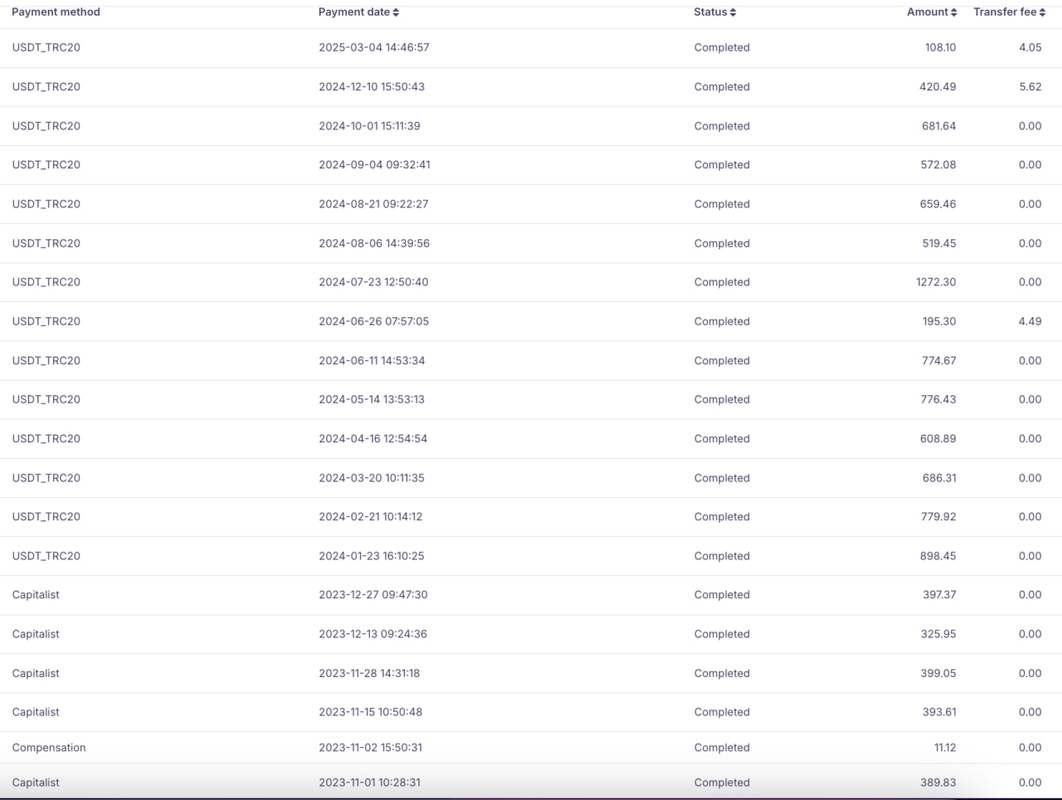Select payment date 2023-12-27 09:47:30
The height and width of the screenshot is (800, 1062).
click(x=373, y=595)
